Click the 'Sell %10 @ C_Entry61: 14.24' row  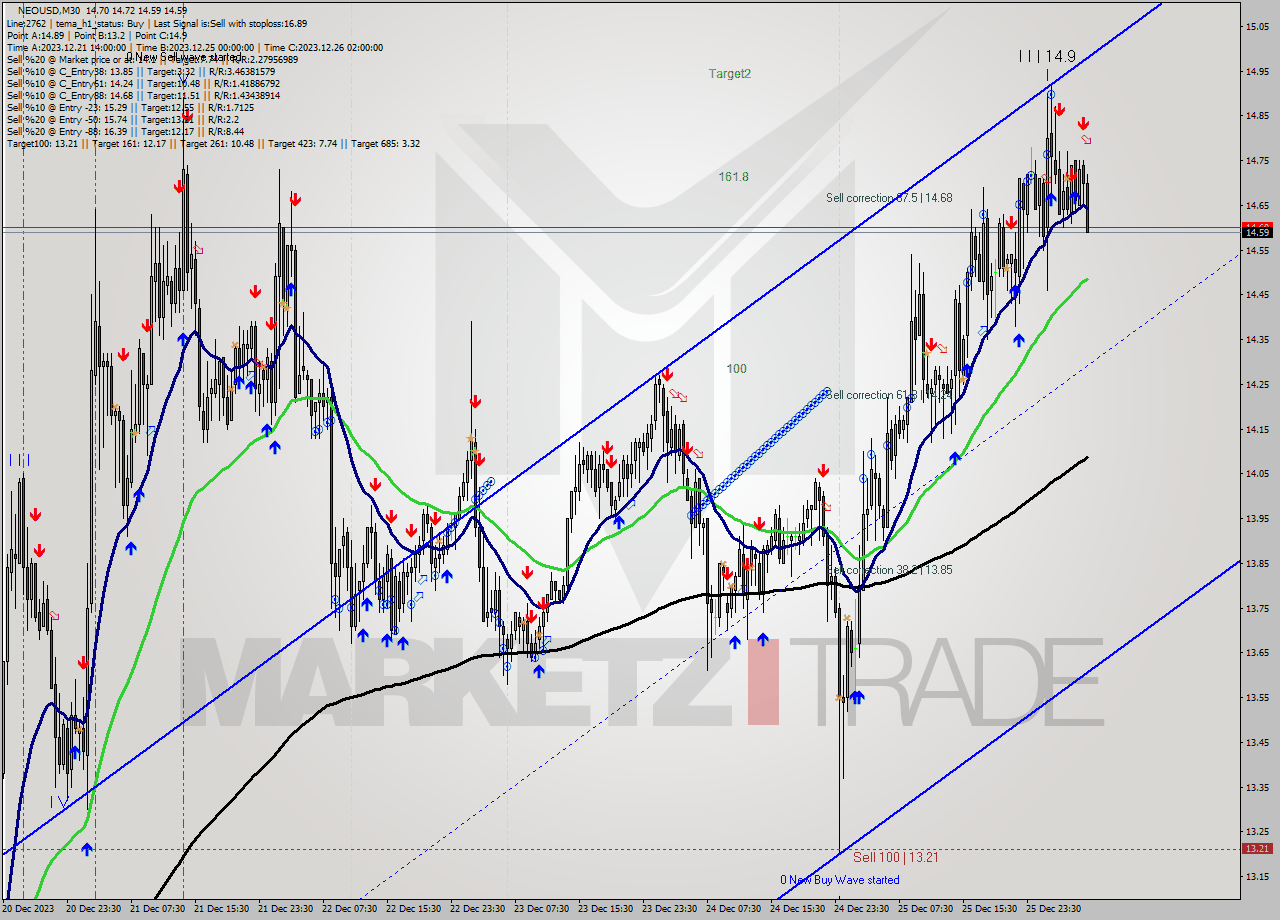tap(143, 83)
